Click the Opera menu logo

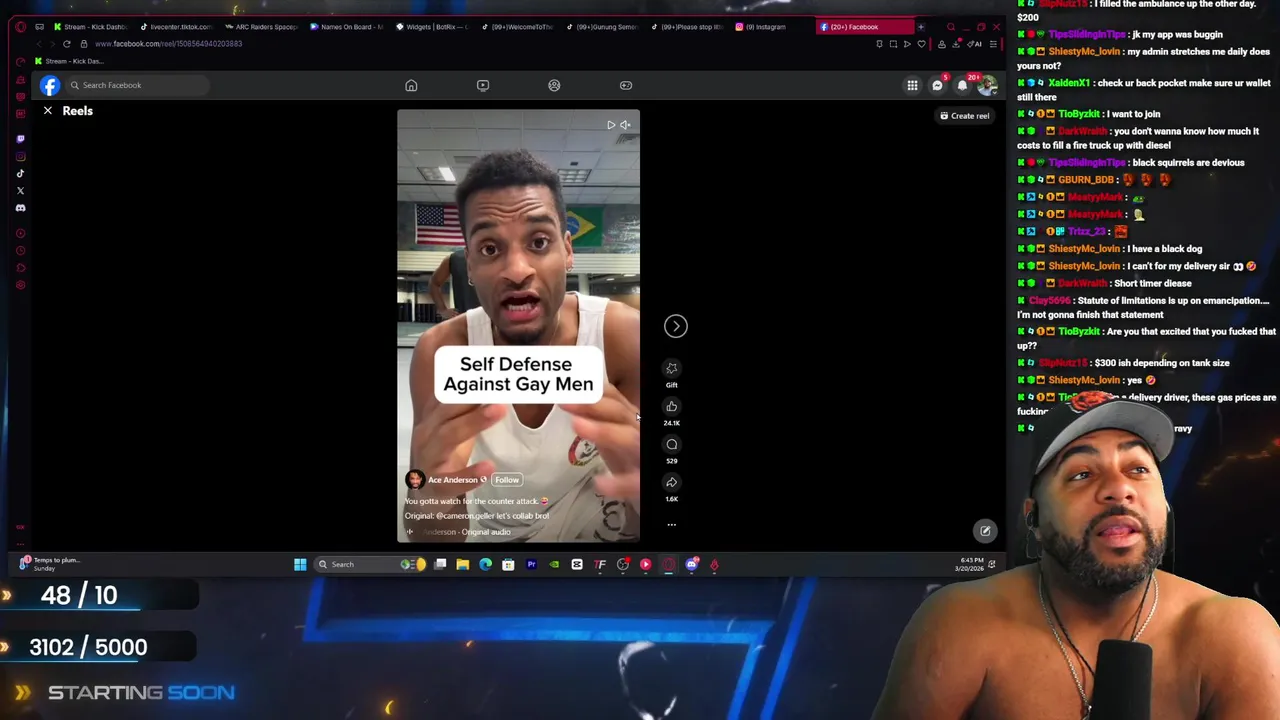tap(20, 27)
